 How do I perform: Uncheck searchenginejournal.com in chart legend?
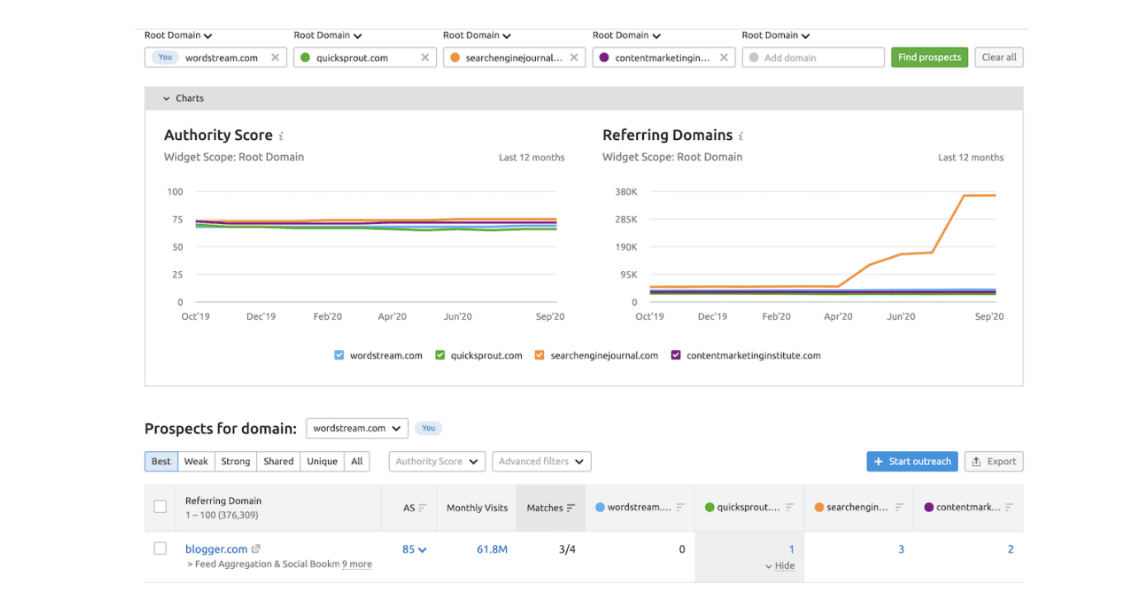539,355
